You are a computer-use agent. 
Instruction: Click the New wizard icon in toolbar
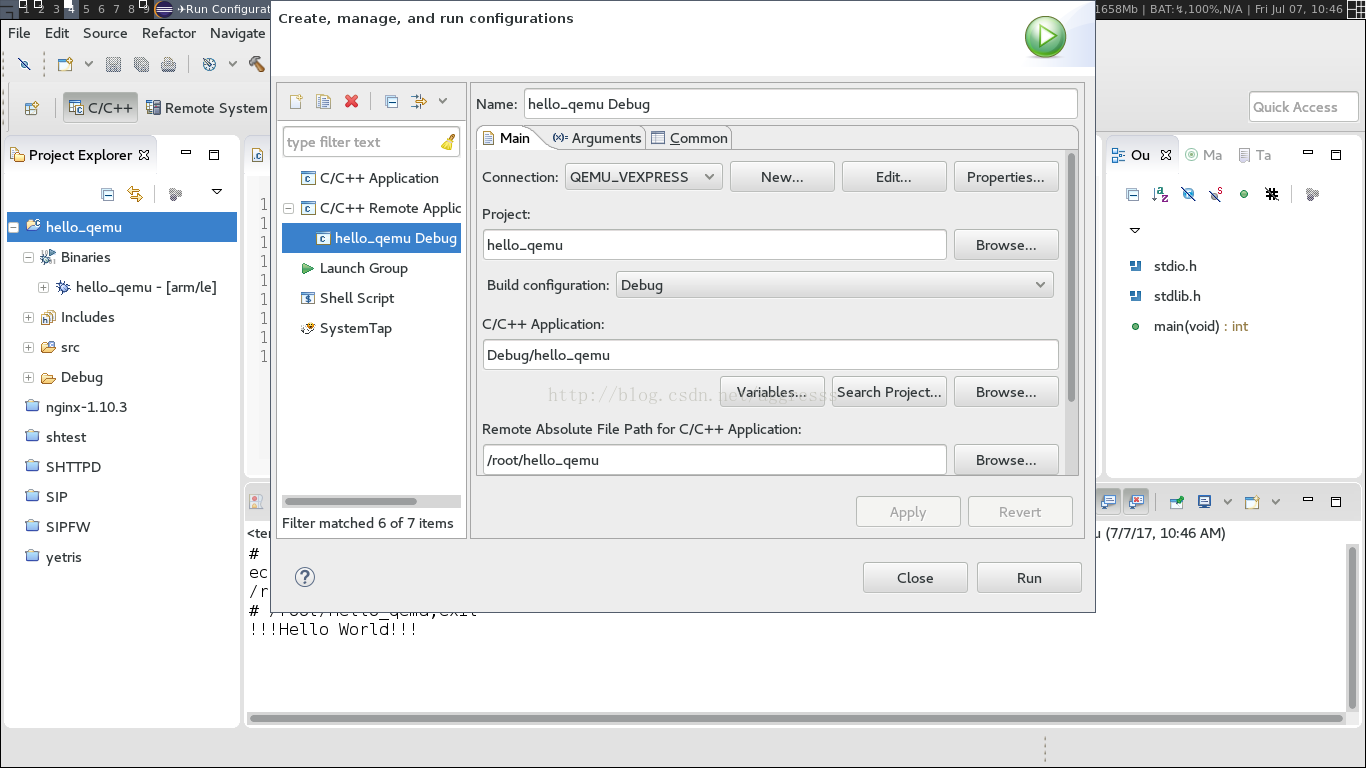tap(65, 64)
